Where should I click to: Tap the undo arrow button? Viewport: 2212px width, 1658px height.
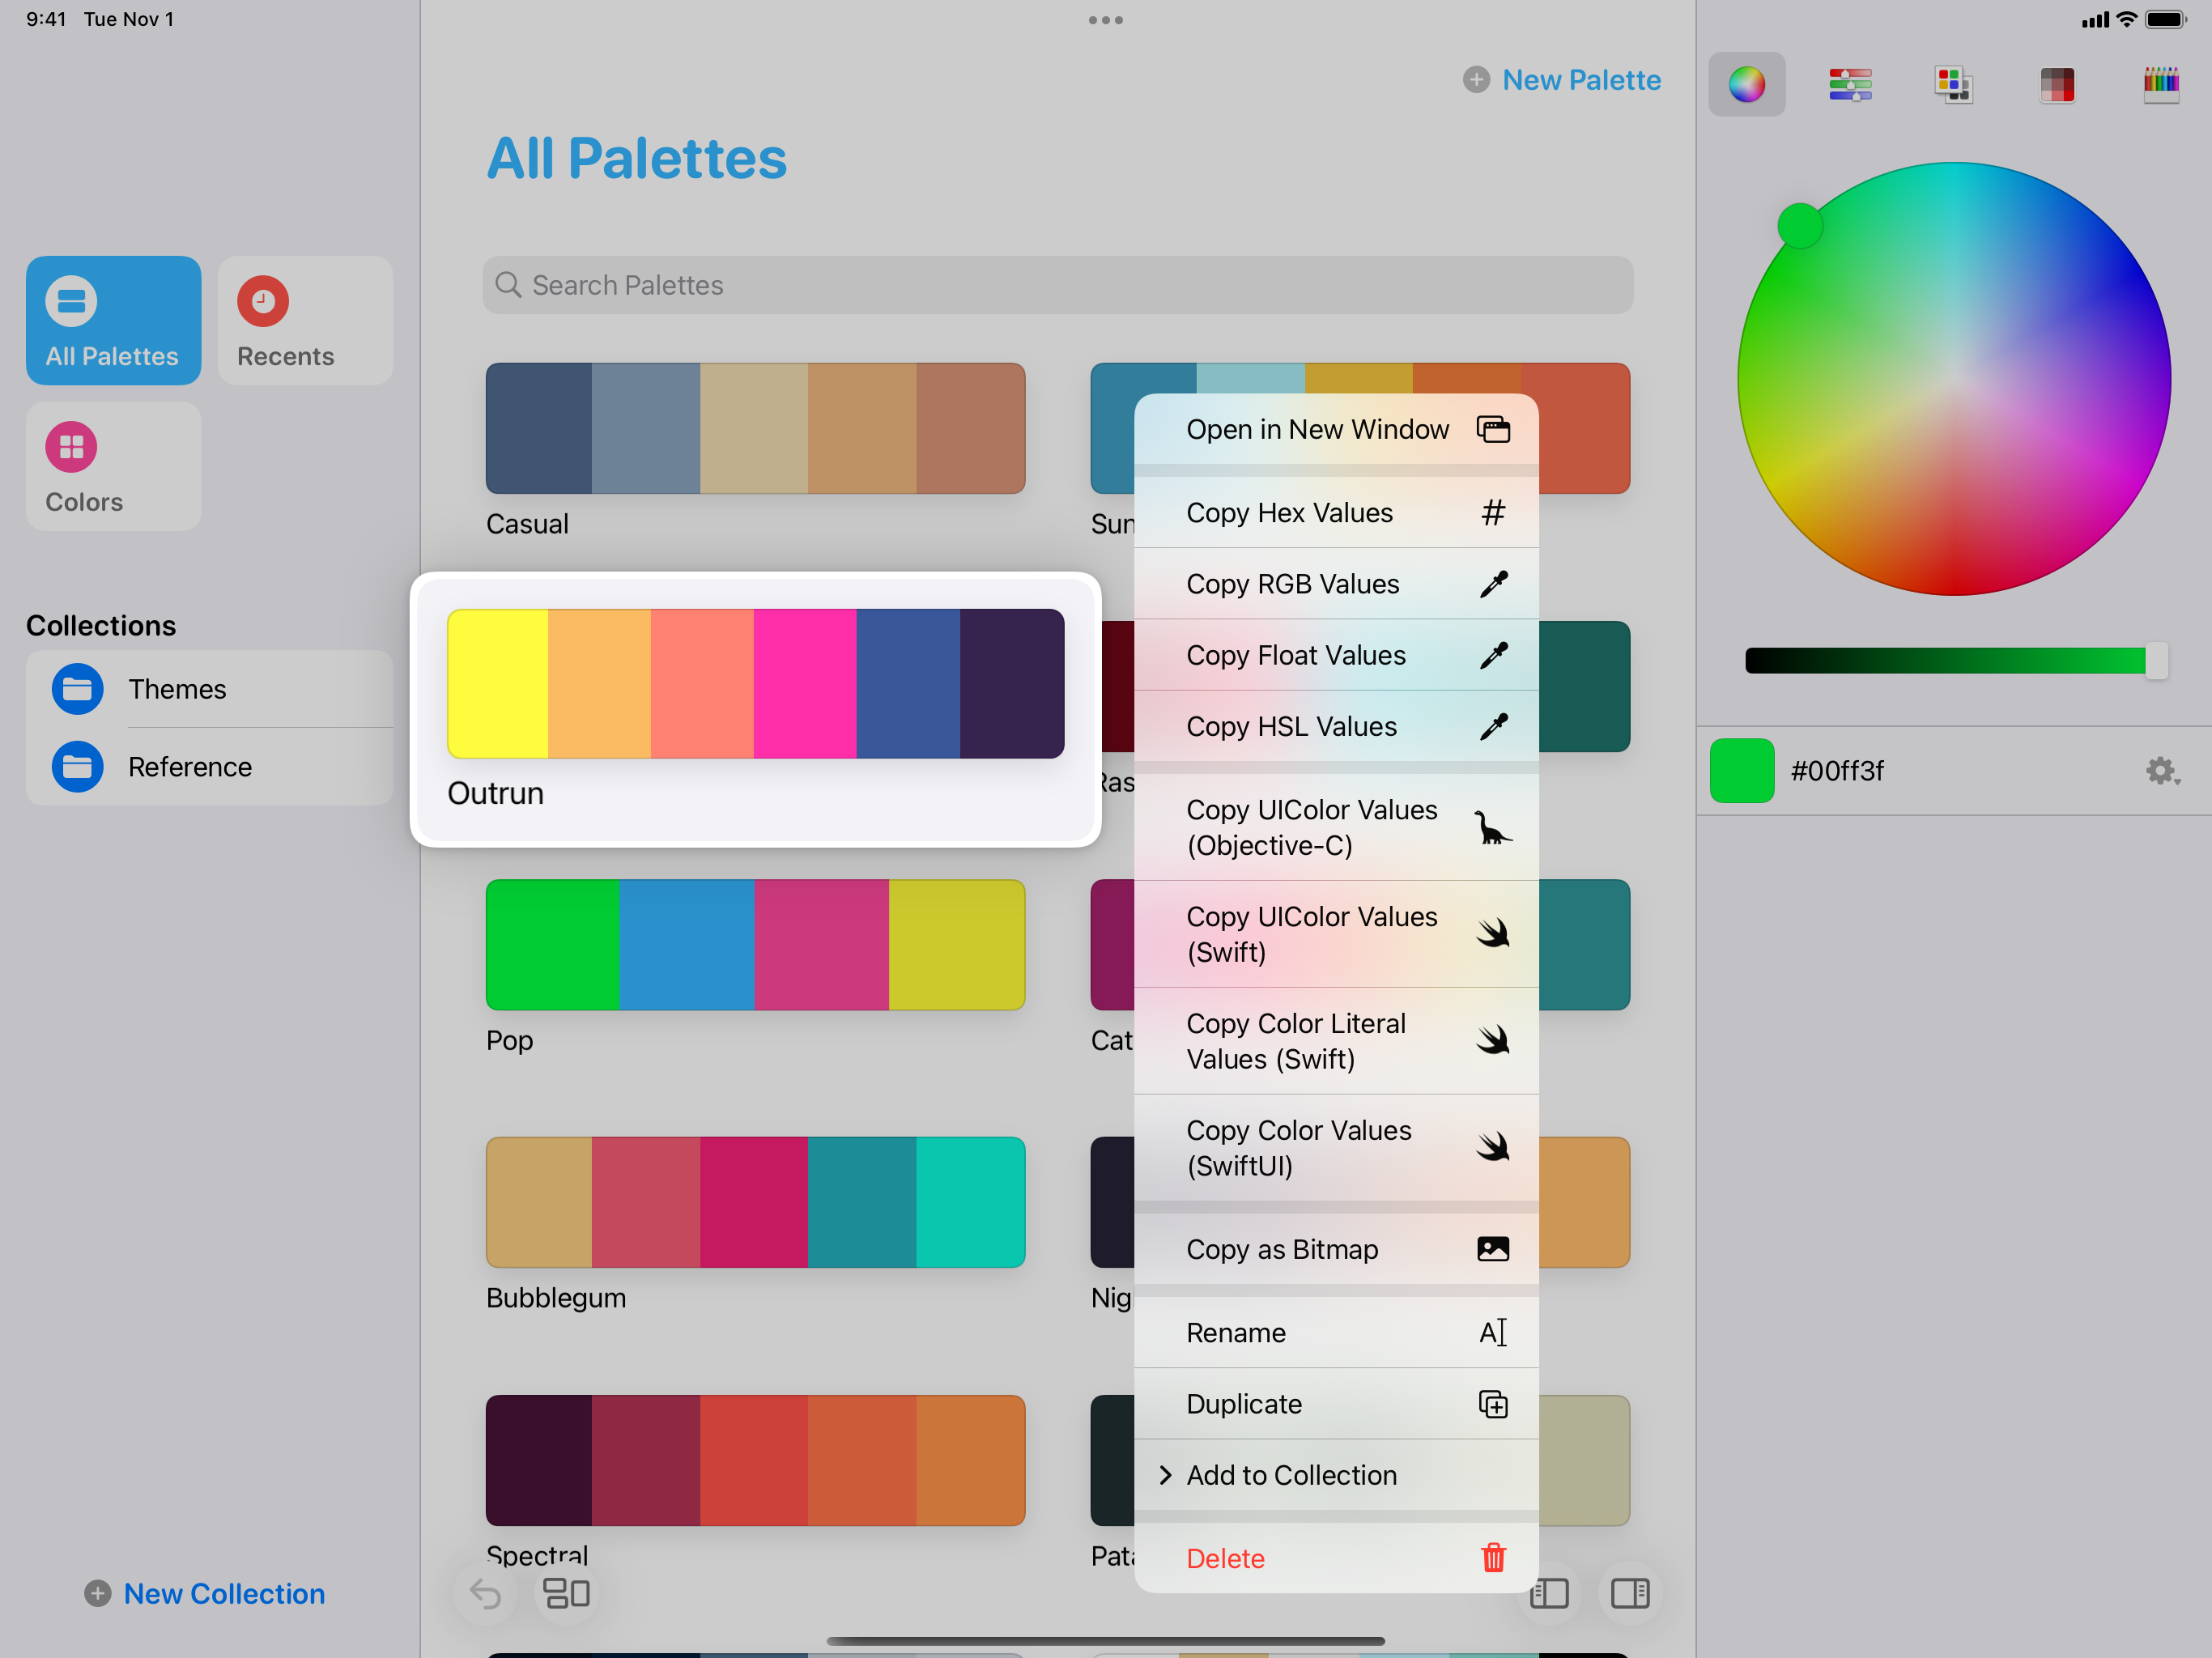click(485, 1593)
